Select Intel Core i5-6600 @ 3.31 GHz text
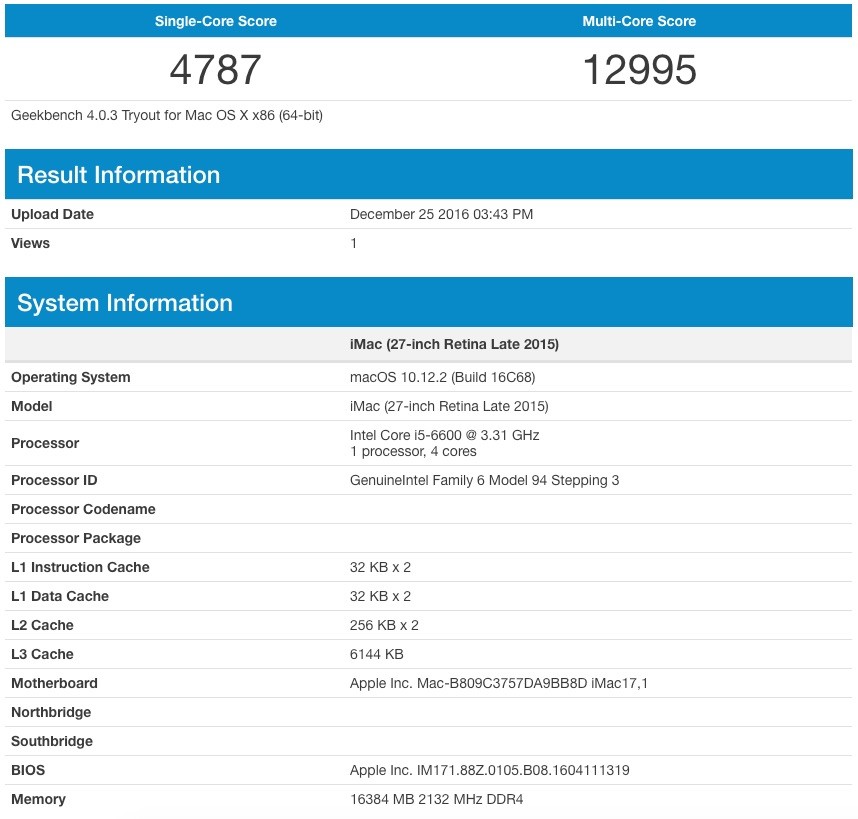The width and height of the screenshot is (858, 819). tap(445, 435)
